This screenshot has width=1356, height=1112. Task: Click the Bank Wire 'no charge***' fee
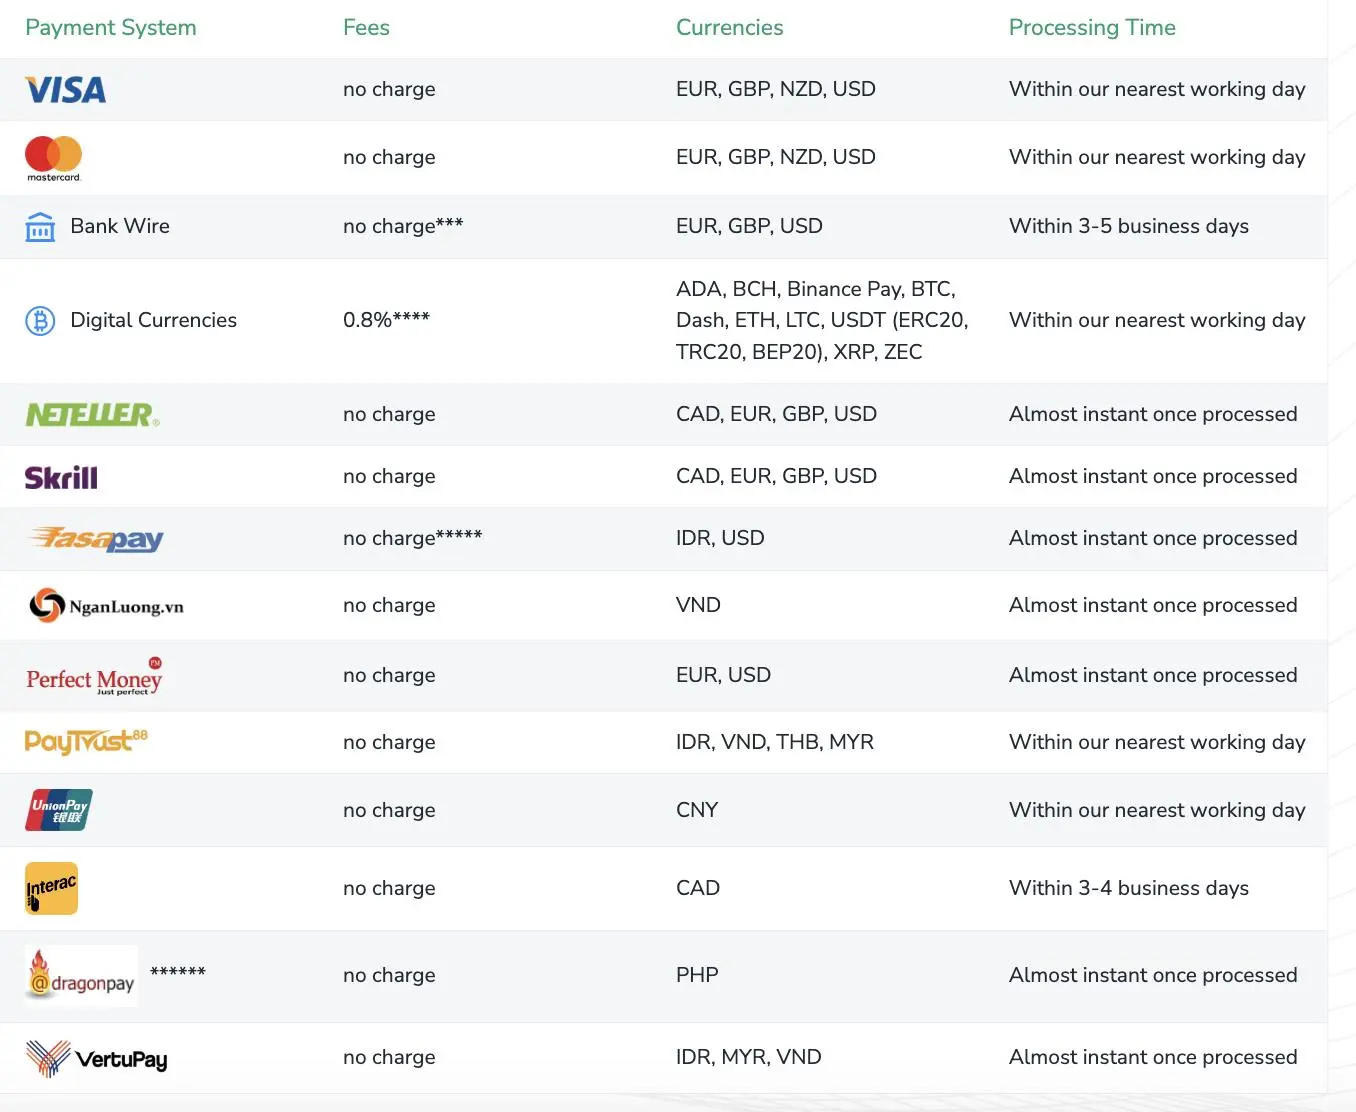point(403,226)
